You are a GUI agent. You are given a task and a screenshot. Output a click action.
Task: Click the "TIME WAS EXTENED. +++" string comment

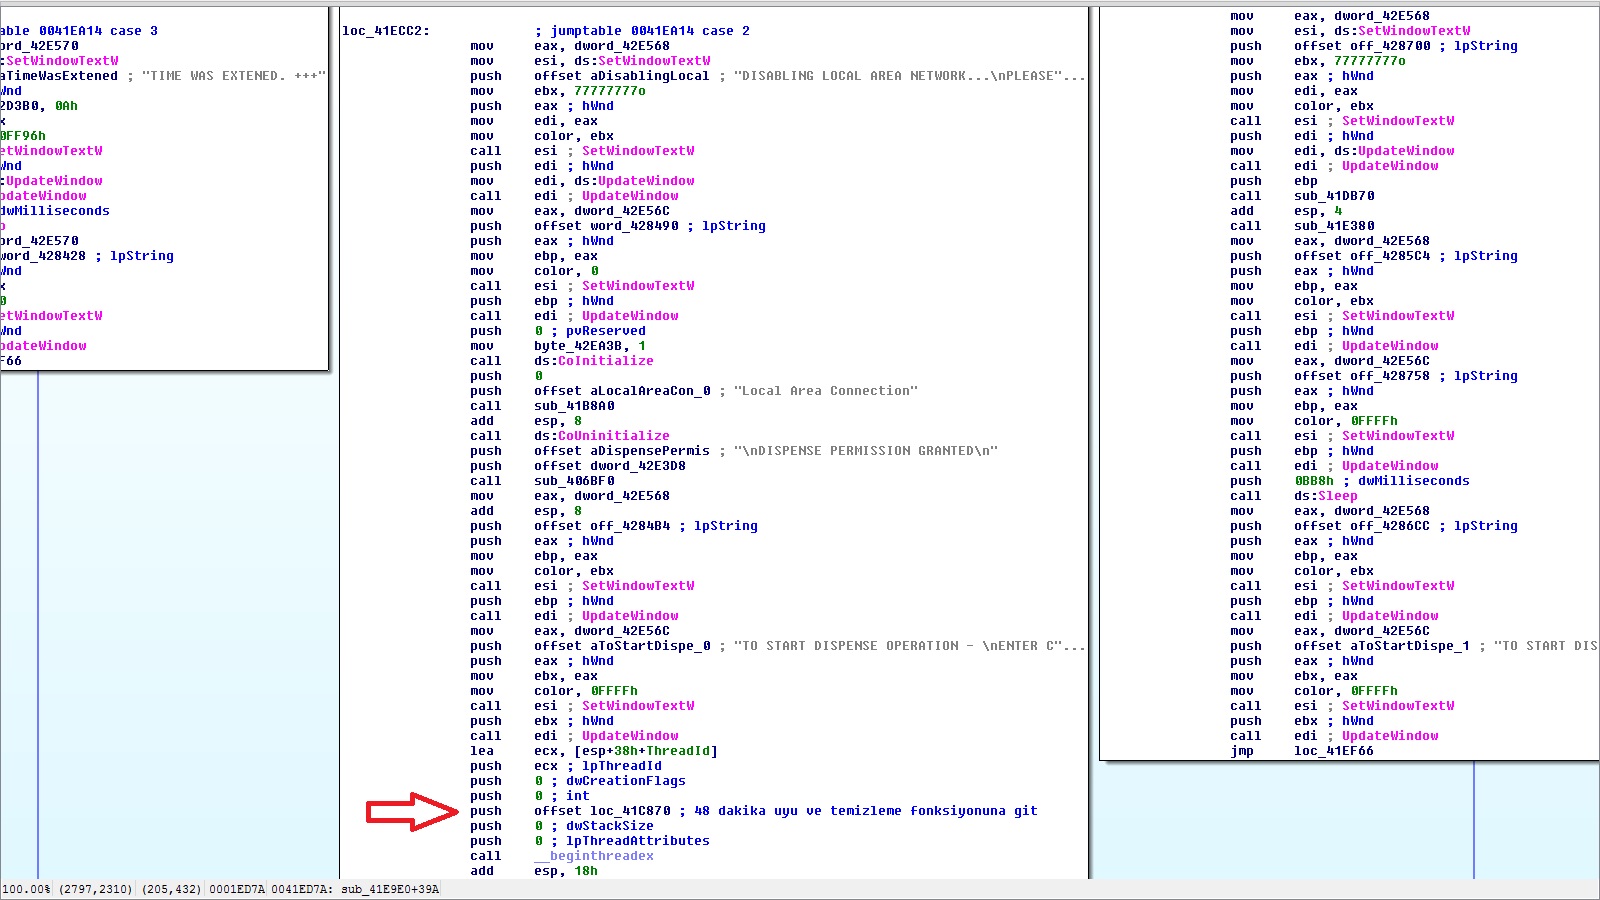(234, 76)
